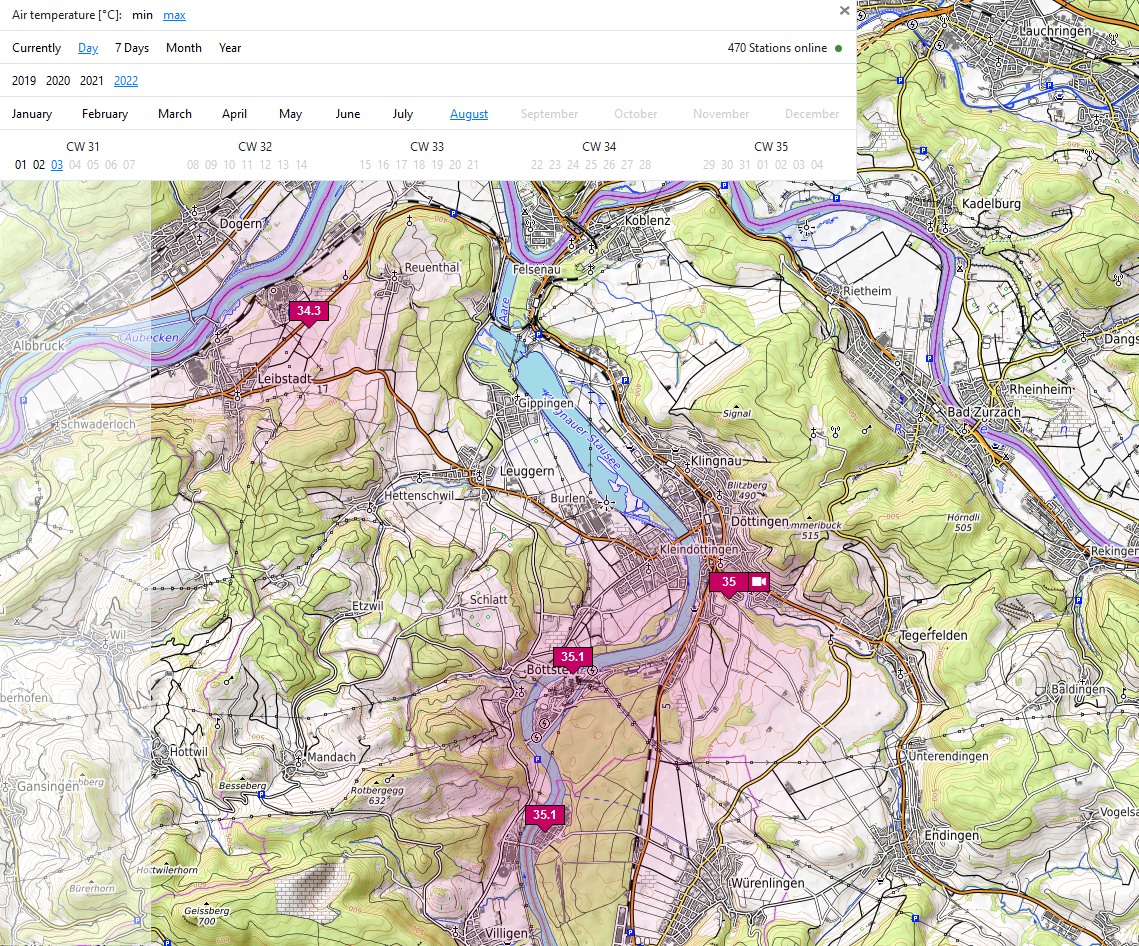
Task: Click the 35.1 marker north of Villigen
Action: pos(544,815)
